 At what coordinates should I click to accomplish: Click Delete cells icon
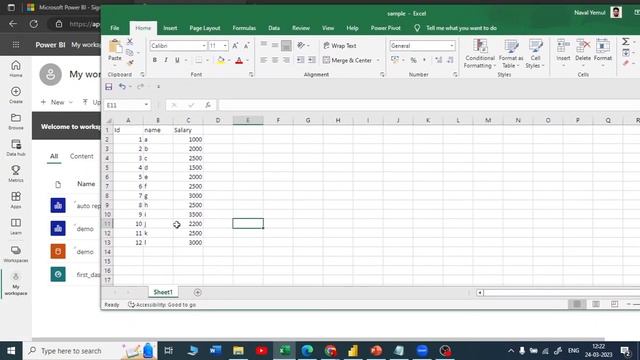pos(583,45)
